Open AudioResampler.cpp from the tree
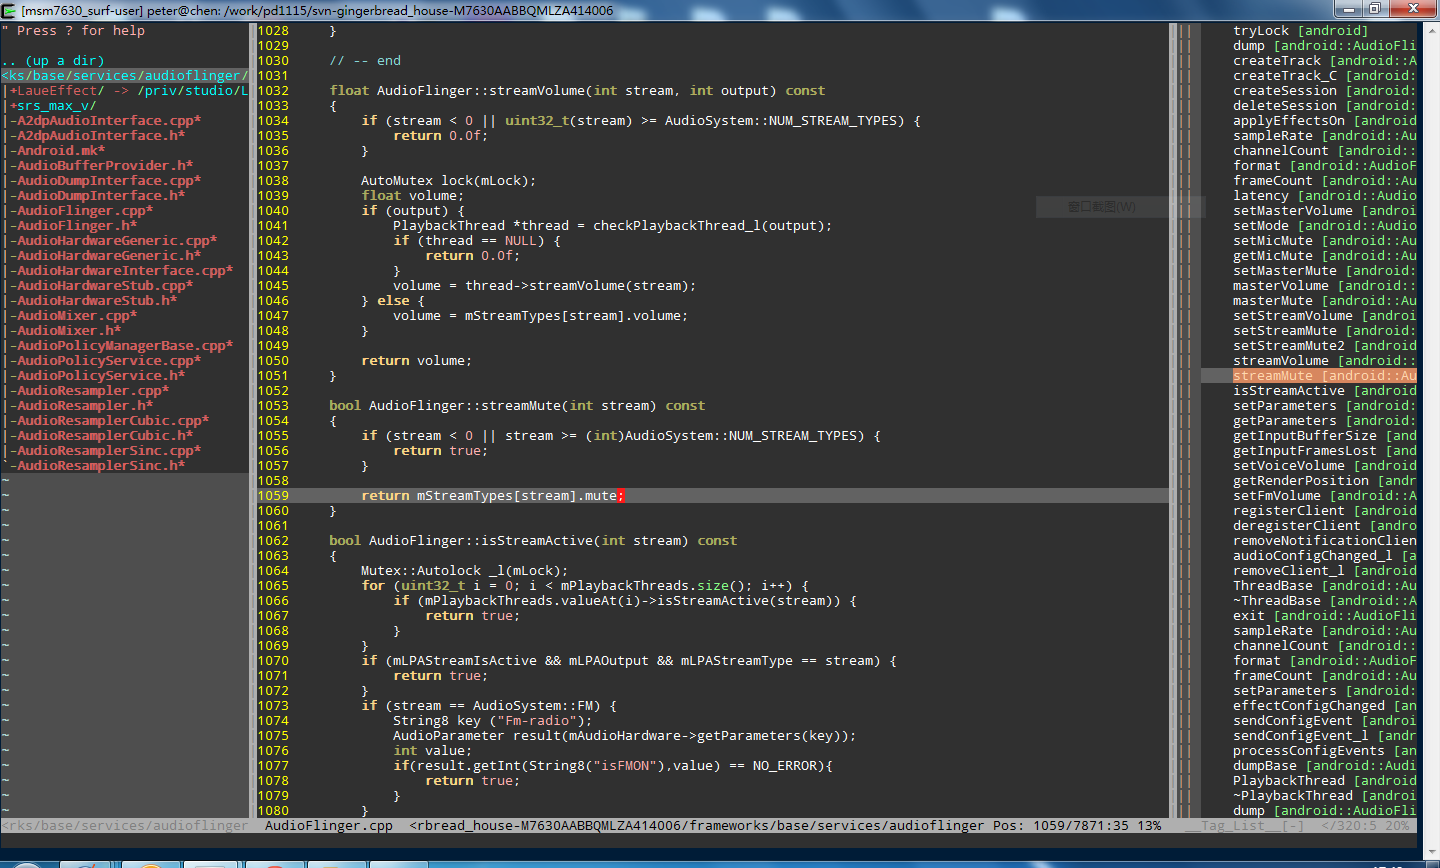Viewport: 1440px width, 868px height. click(93, 391)
